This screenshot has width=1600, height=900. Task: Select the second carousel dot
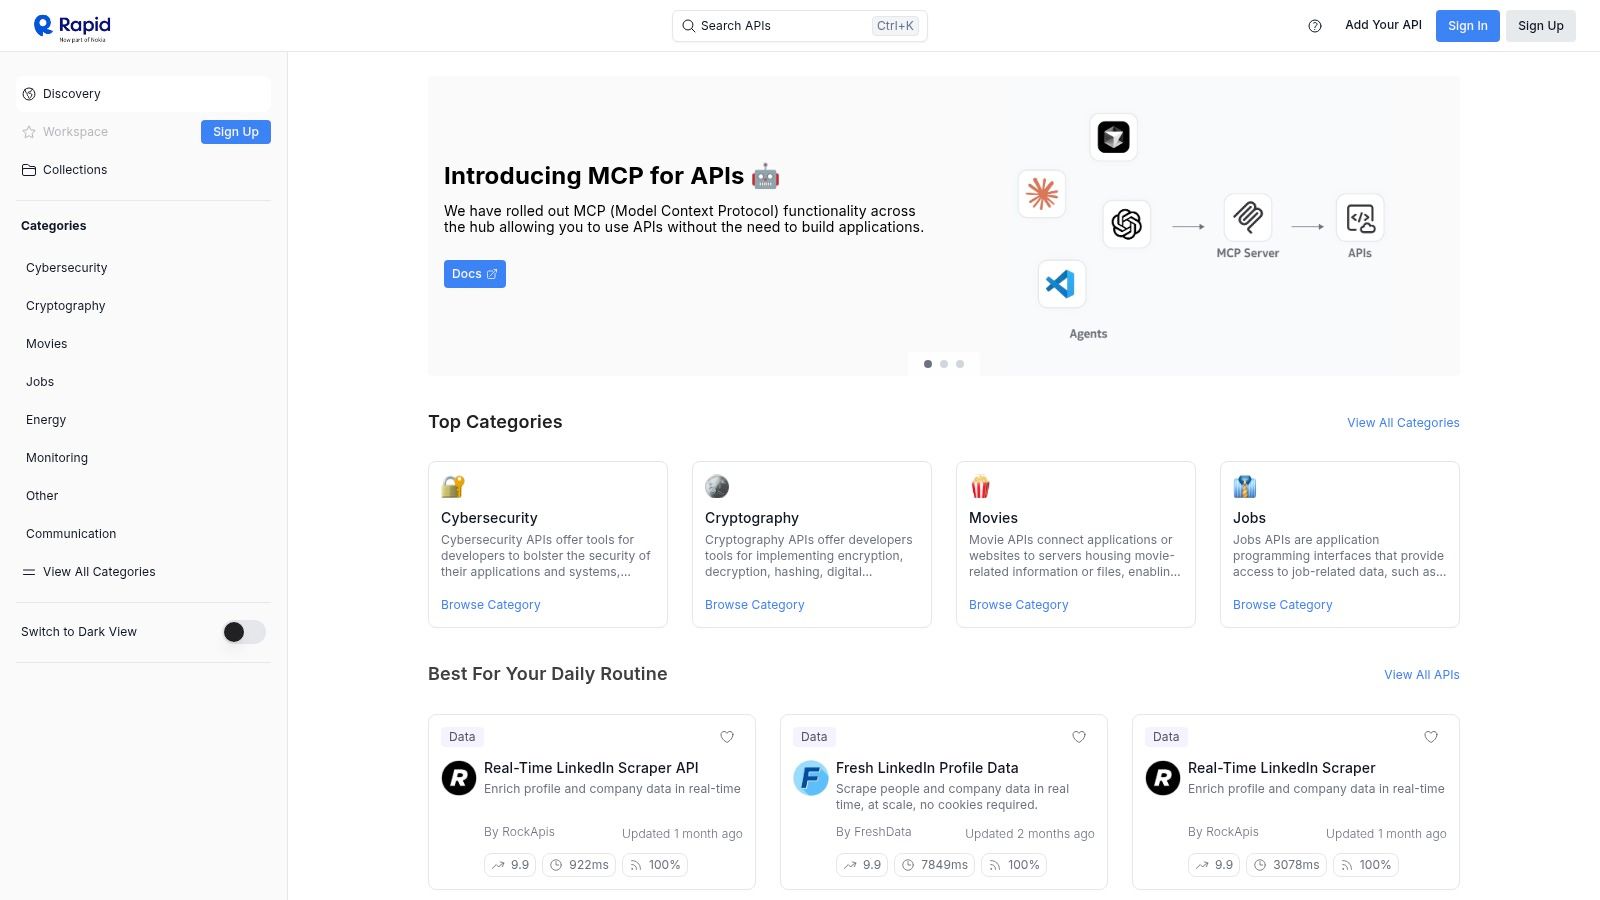pyautogui.click(x=944, y=364)
